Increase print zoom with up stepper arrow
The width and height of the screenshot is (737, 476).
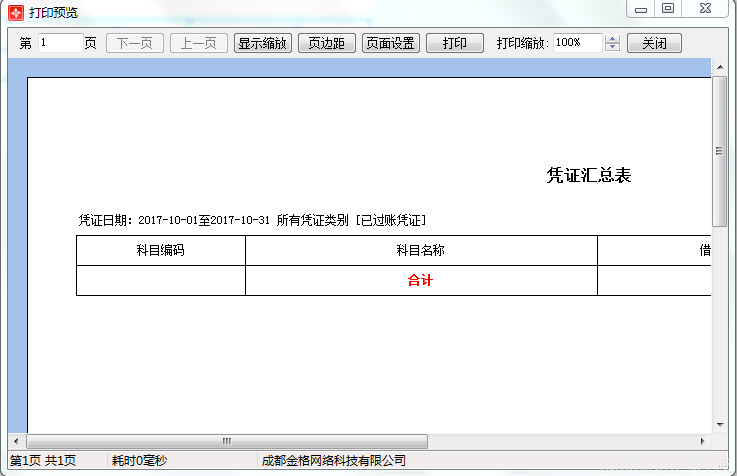(613, 39)
